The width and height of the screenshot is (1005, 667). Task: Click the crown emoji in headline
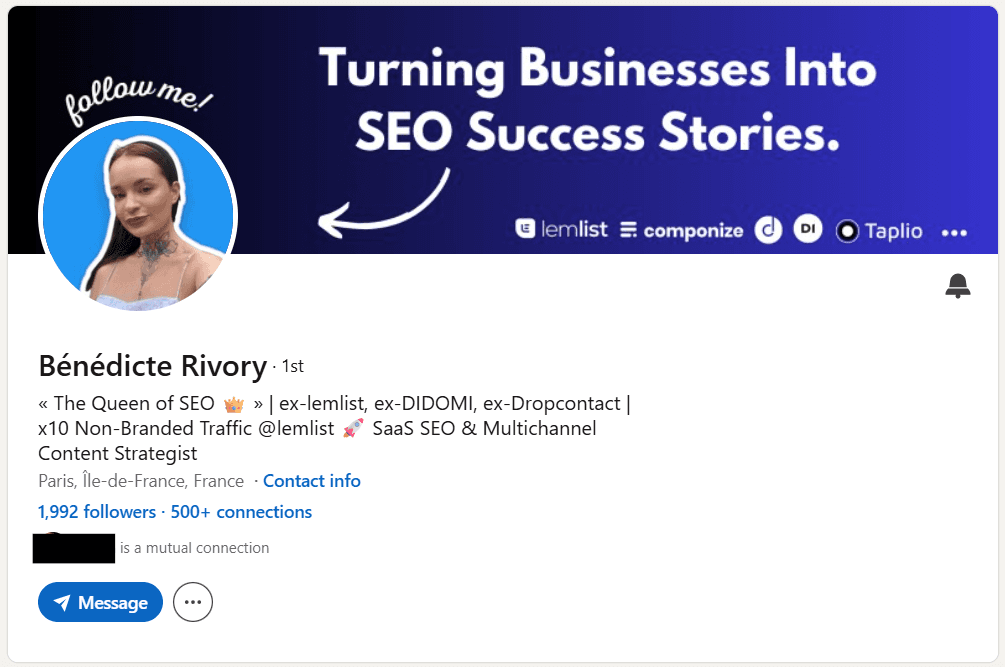click(234, 404)
